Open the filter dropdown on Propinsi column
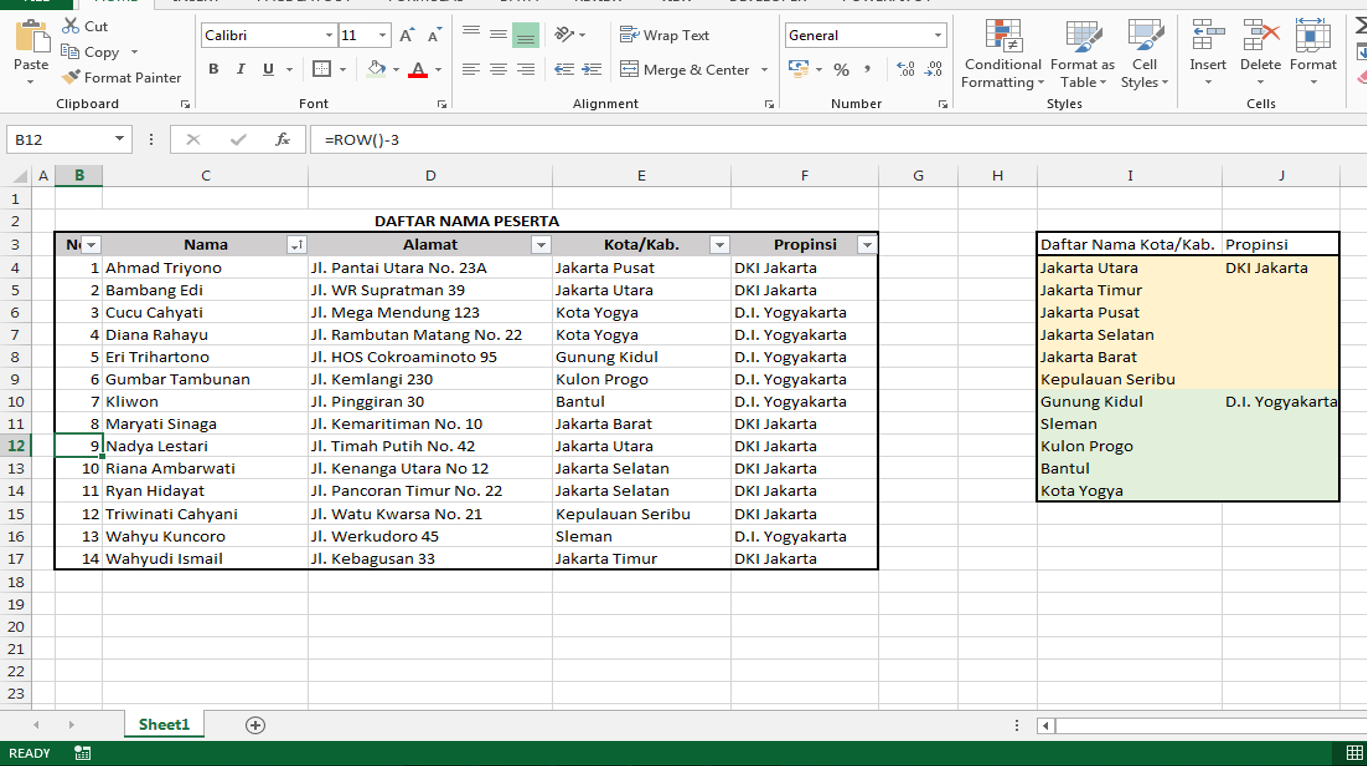 (866, 243)
